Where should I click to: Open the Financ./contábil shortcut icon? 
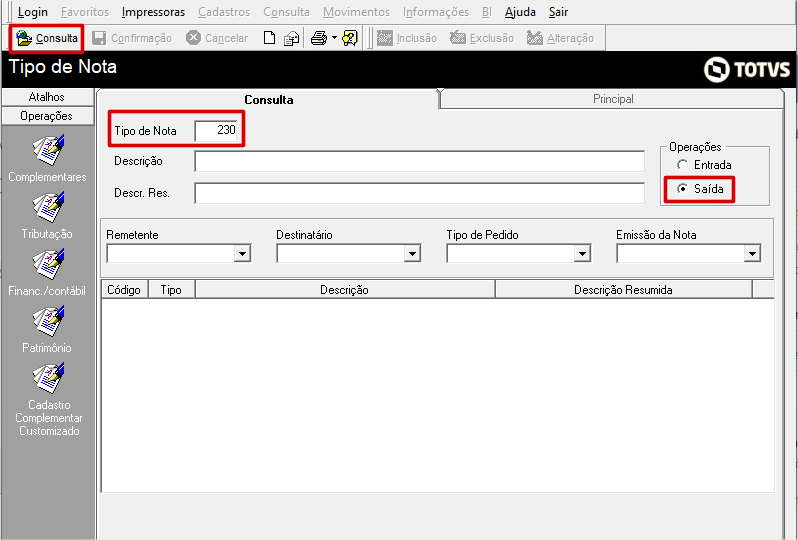[48, 264]
